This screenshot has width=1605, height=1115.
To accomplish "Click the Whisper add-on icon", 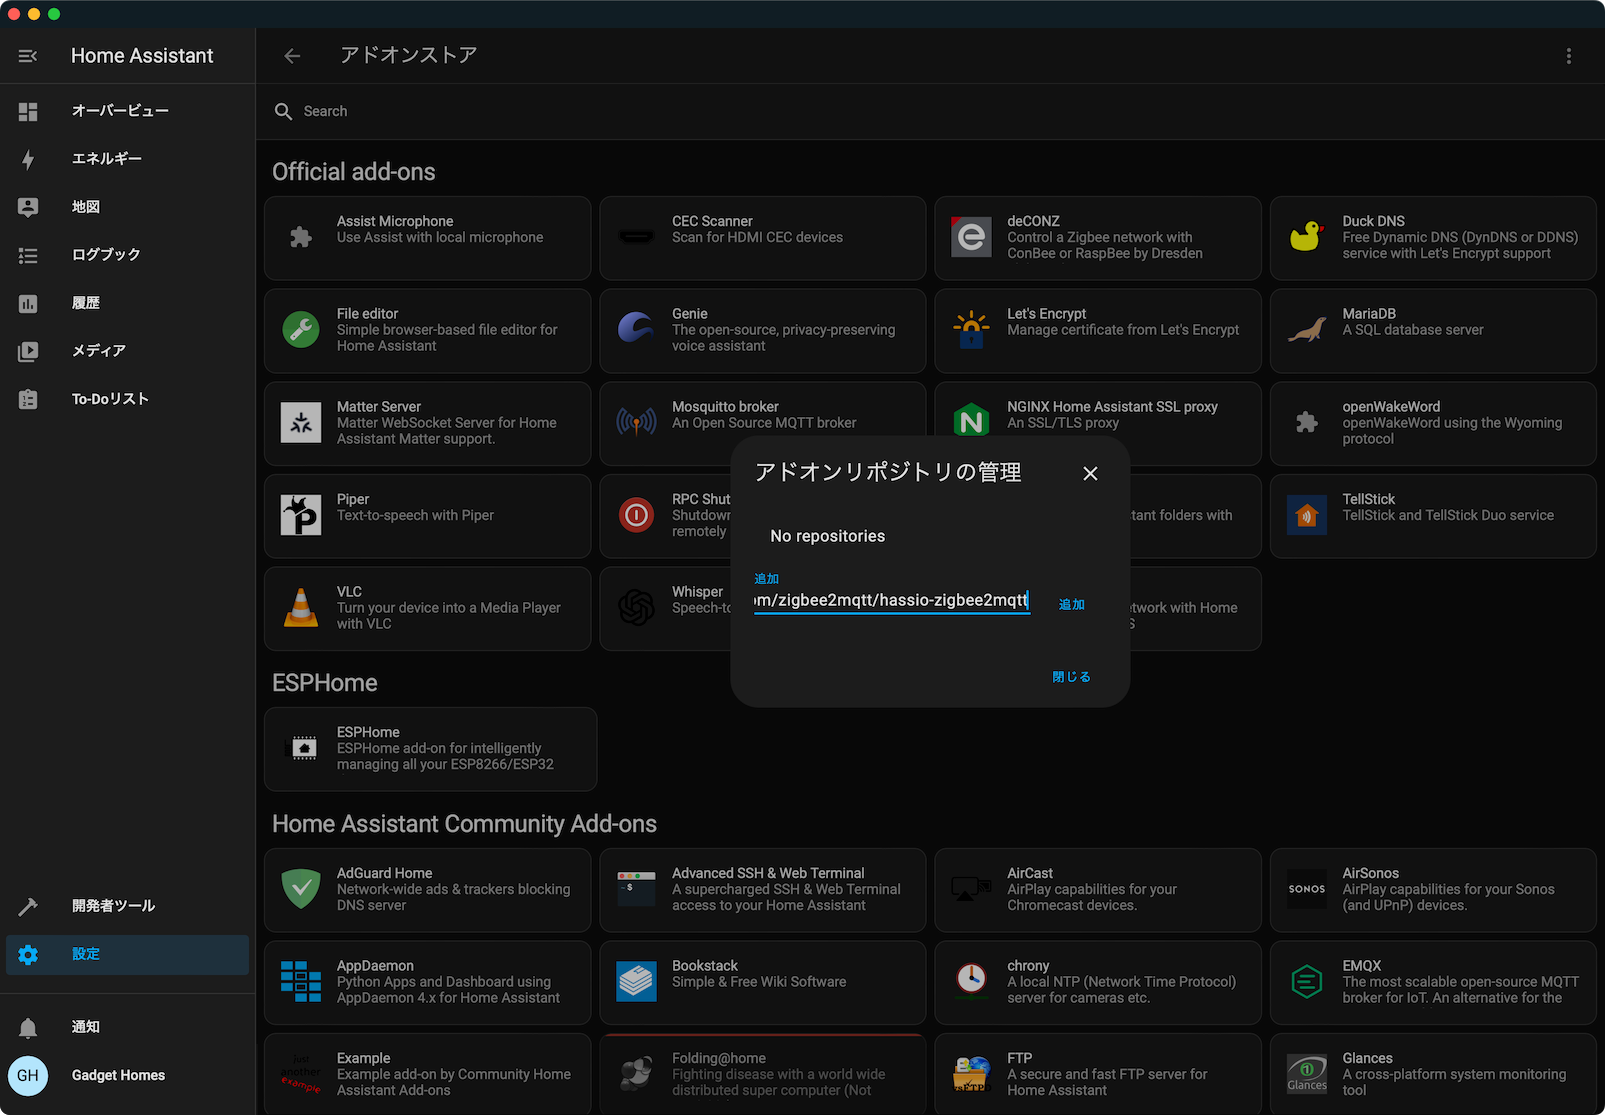I will (636, 608).
